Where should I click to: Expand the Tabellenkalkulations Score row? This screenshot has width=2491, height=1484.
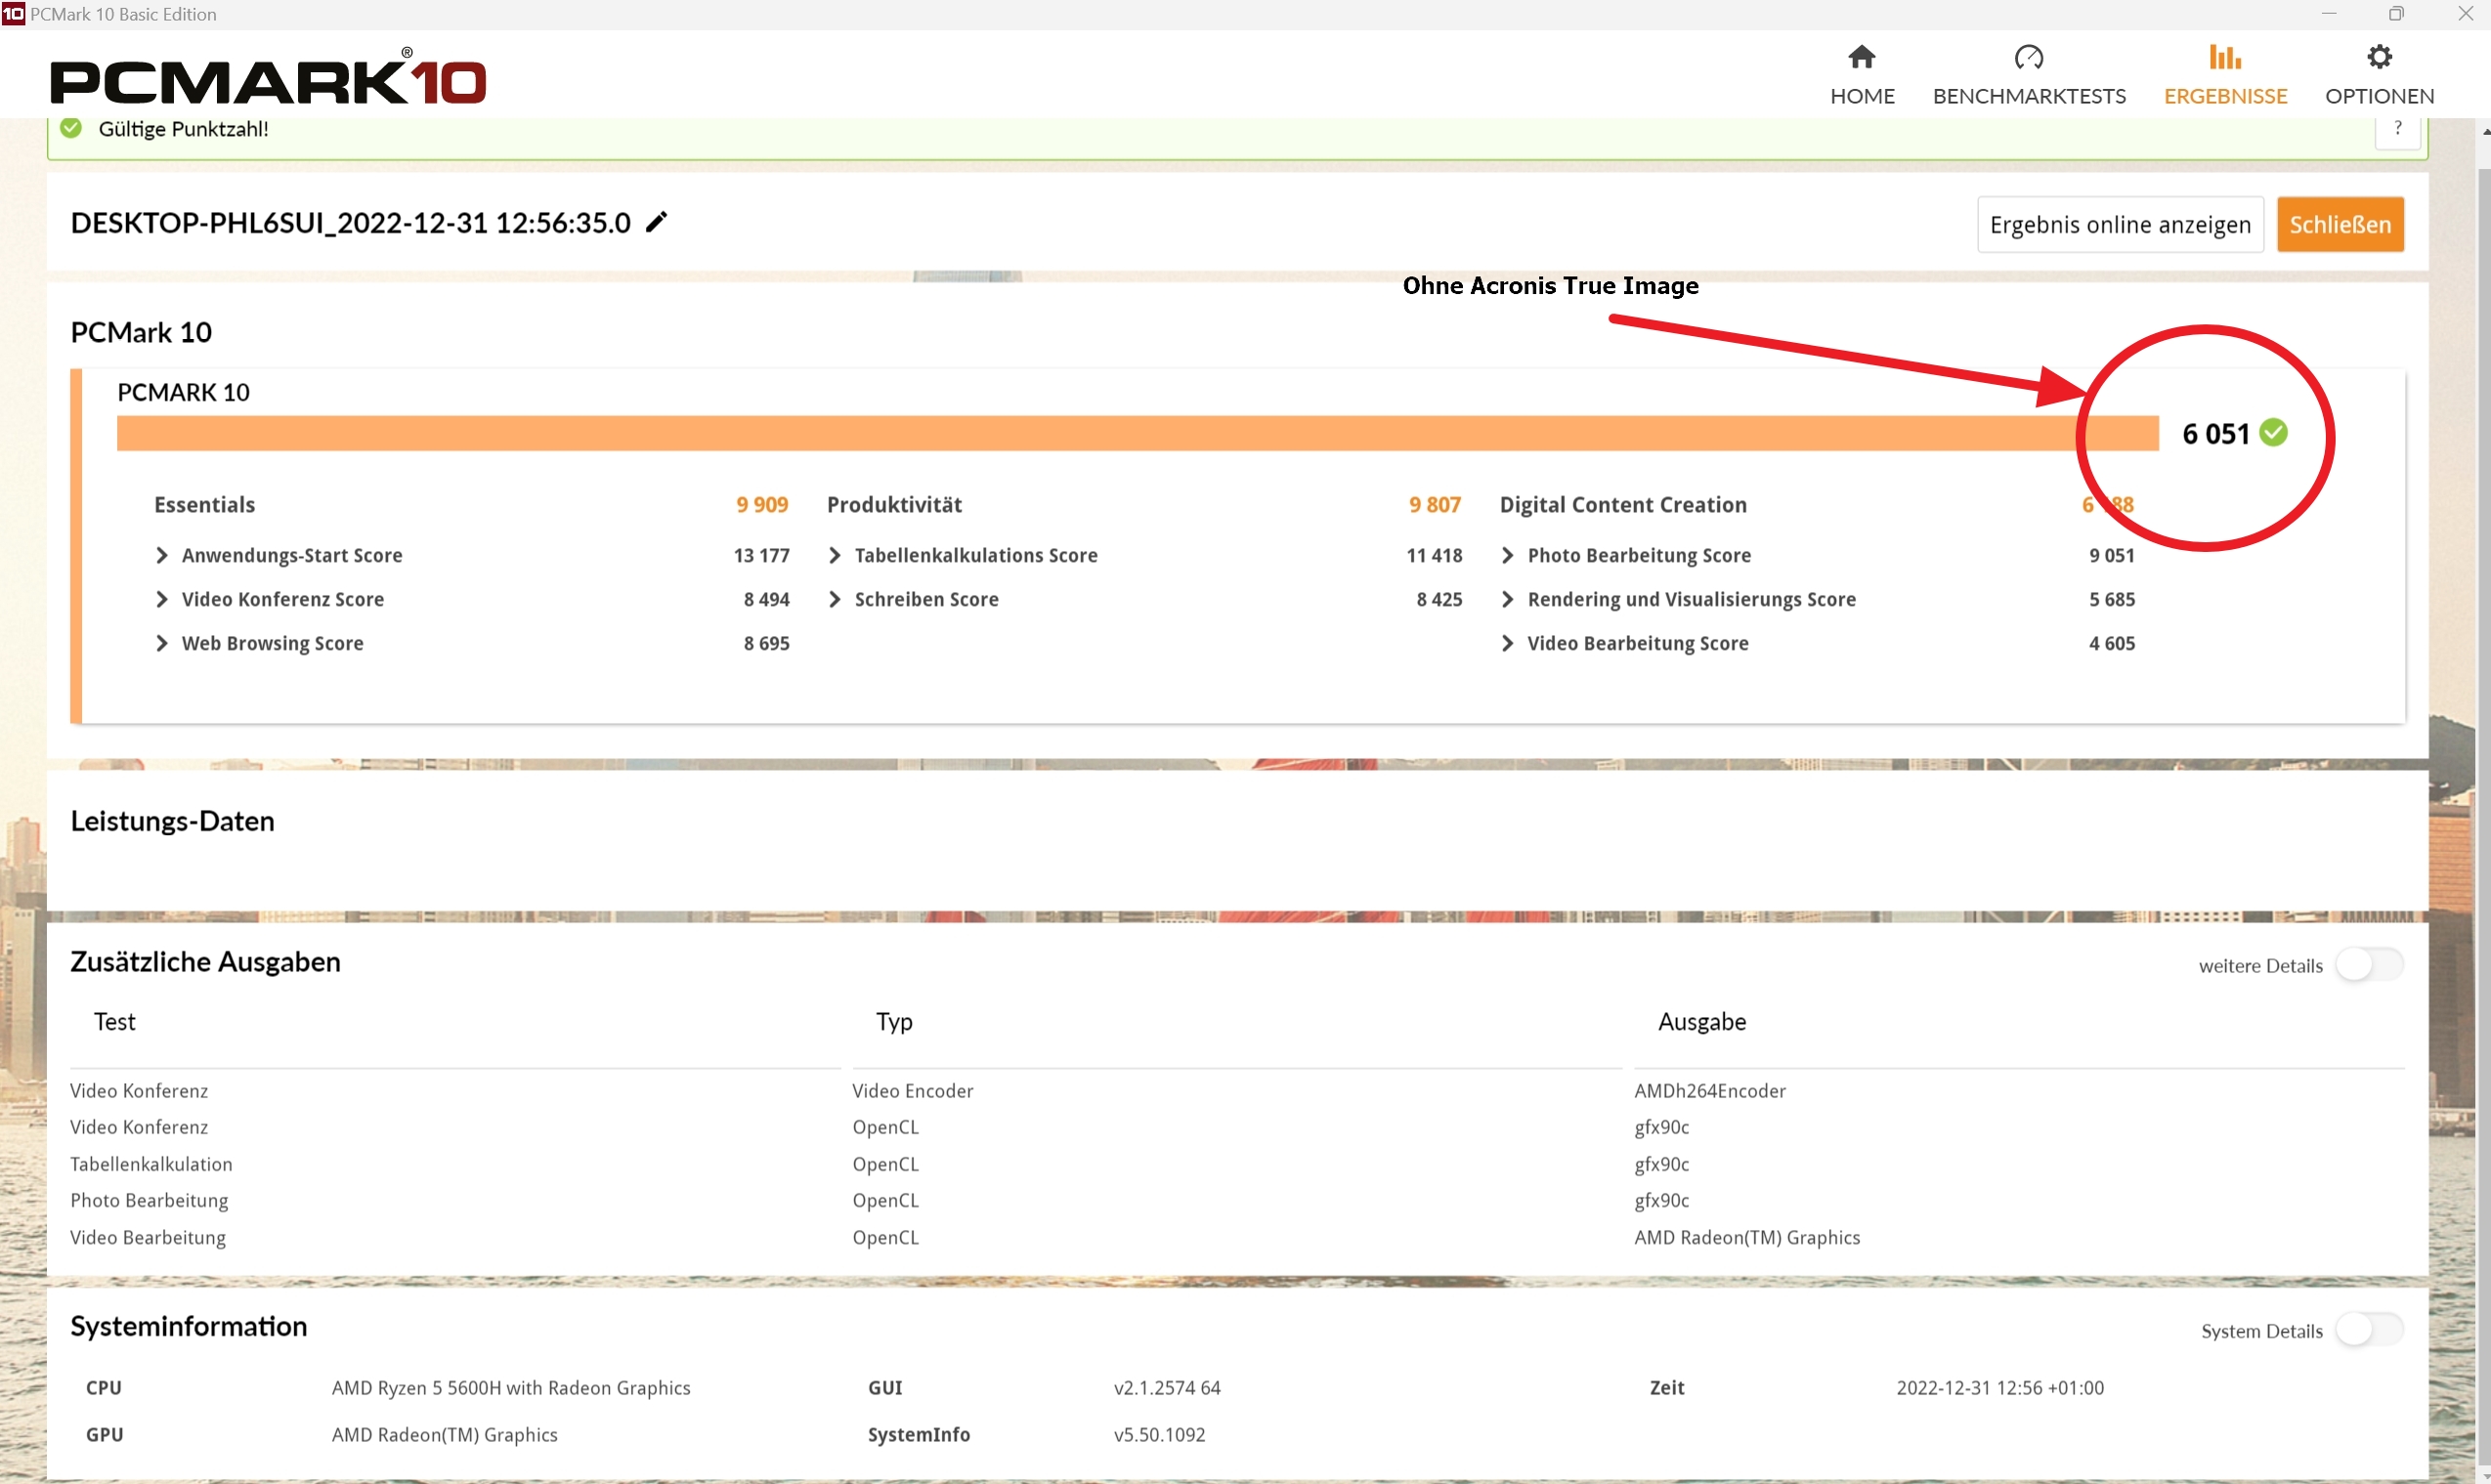[x=835, y=555]
